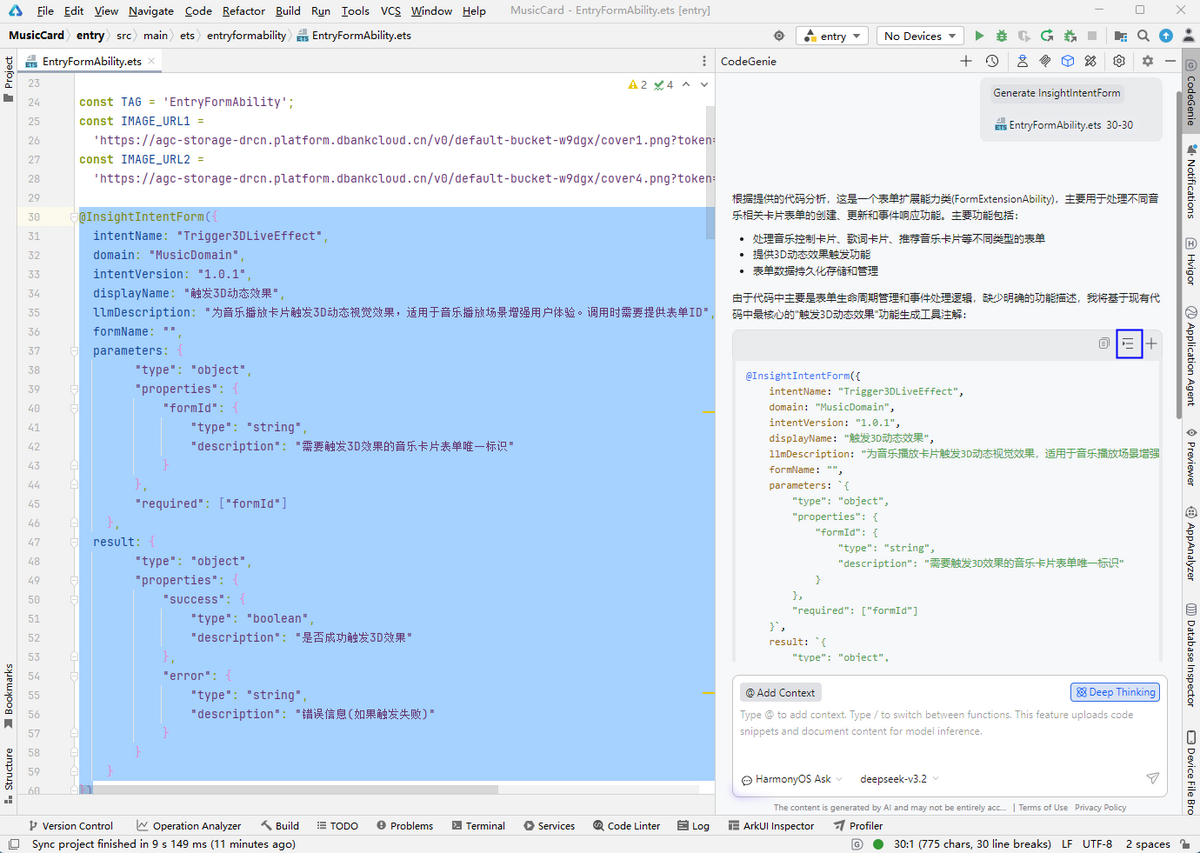
Task: Click the Add Context button
Action: tap(780, 692)
